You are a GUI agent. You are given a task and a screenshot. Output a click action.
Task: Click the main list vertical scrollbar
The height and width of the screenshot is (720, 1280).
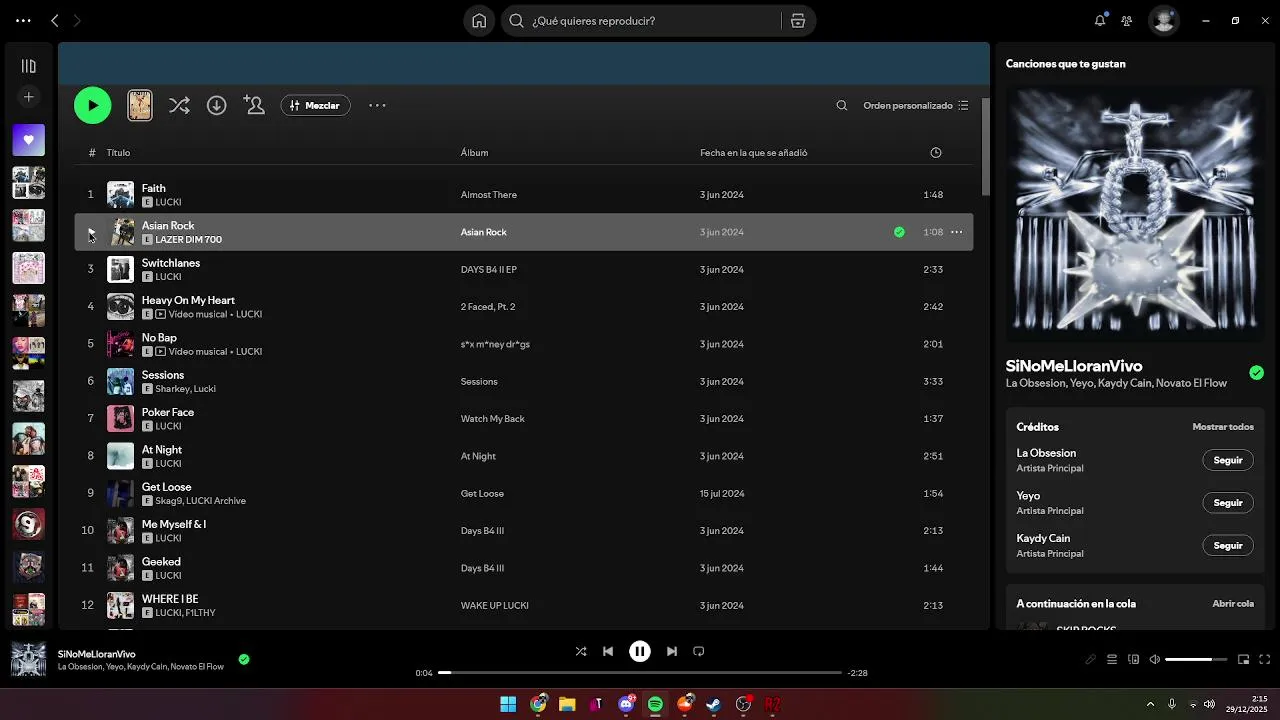point(986,147)
